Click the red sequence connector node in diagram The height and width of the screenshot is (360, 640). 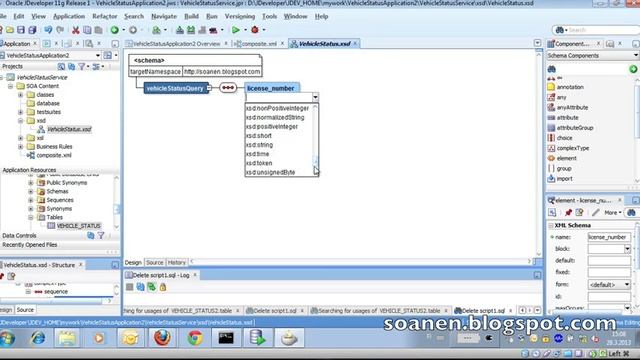click(x=228, y=88)
